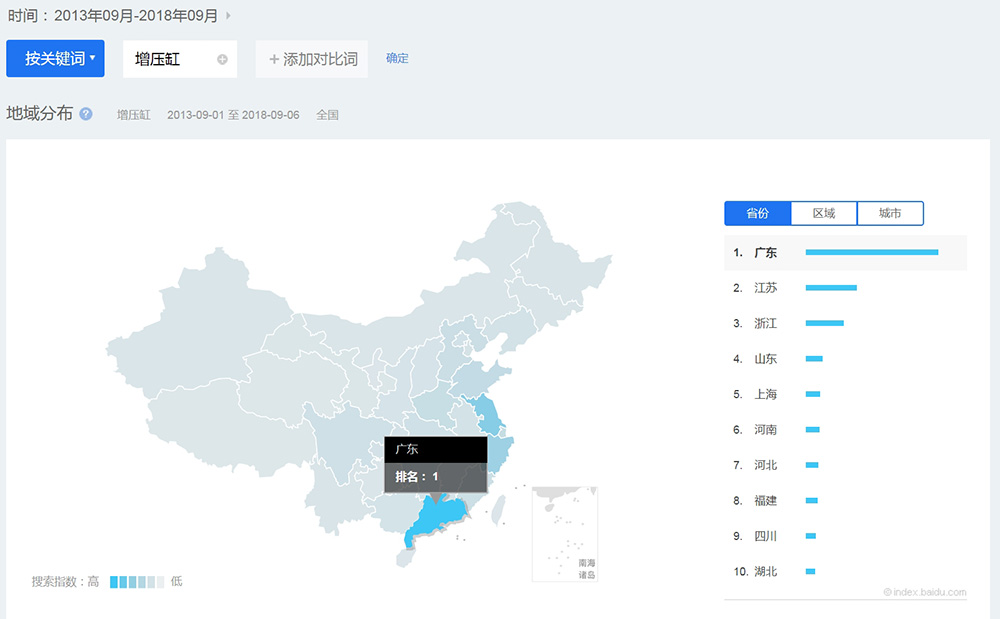Click 江苏 in the ranking list
The width and height of the screenshot is (1000, 619).
(x=763, y=287)
